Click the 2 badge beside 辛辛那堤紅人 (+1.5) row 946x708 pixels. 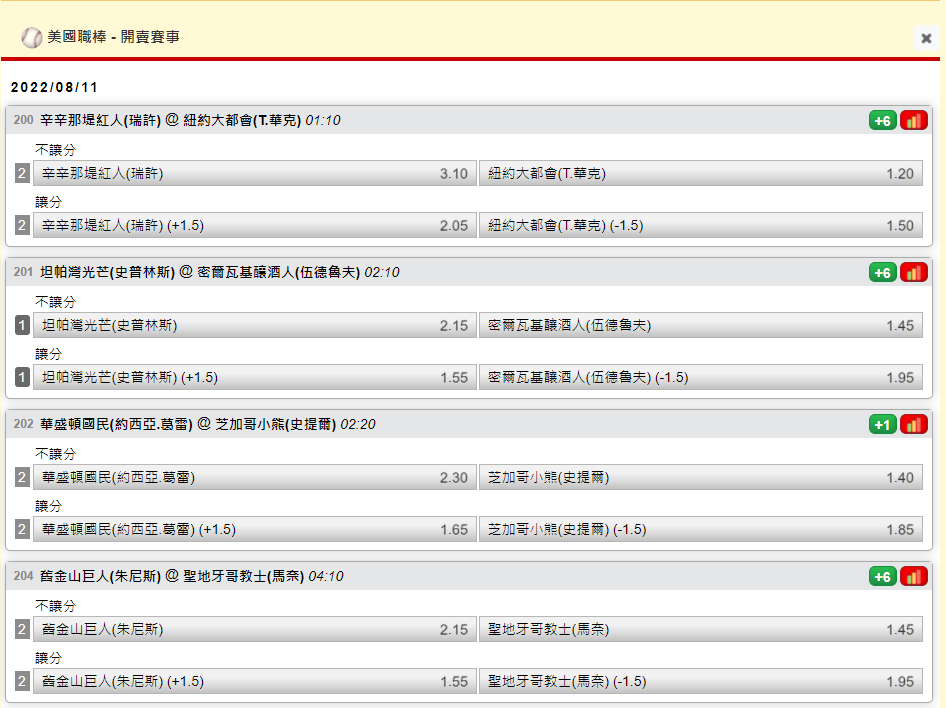click(x=22, y=226)
